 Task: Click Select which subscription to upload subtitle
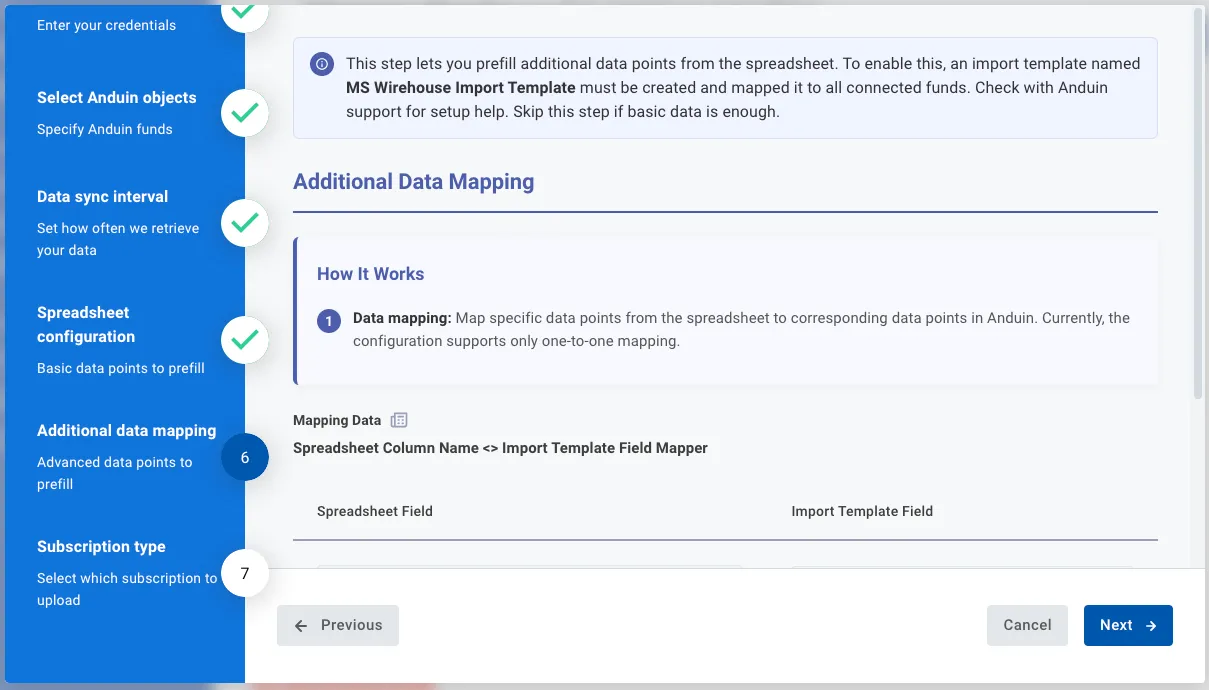coord(127,589)
